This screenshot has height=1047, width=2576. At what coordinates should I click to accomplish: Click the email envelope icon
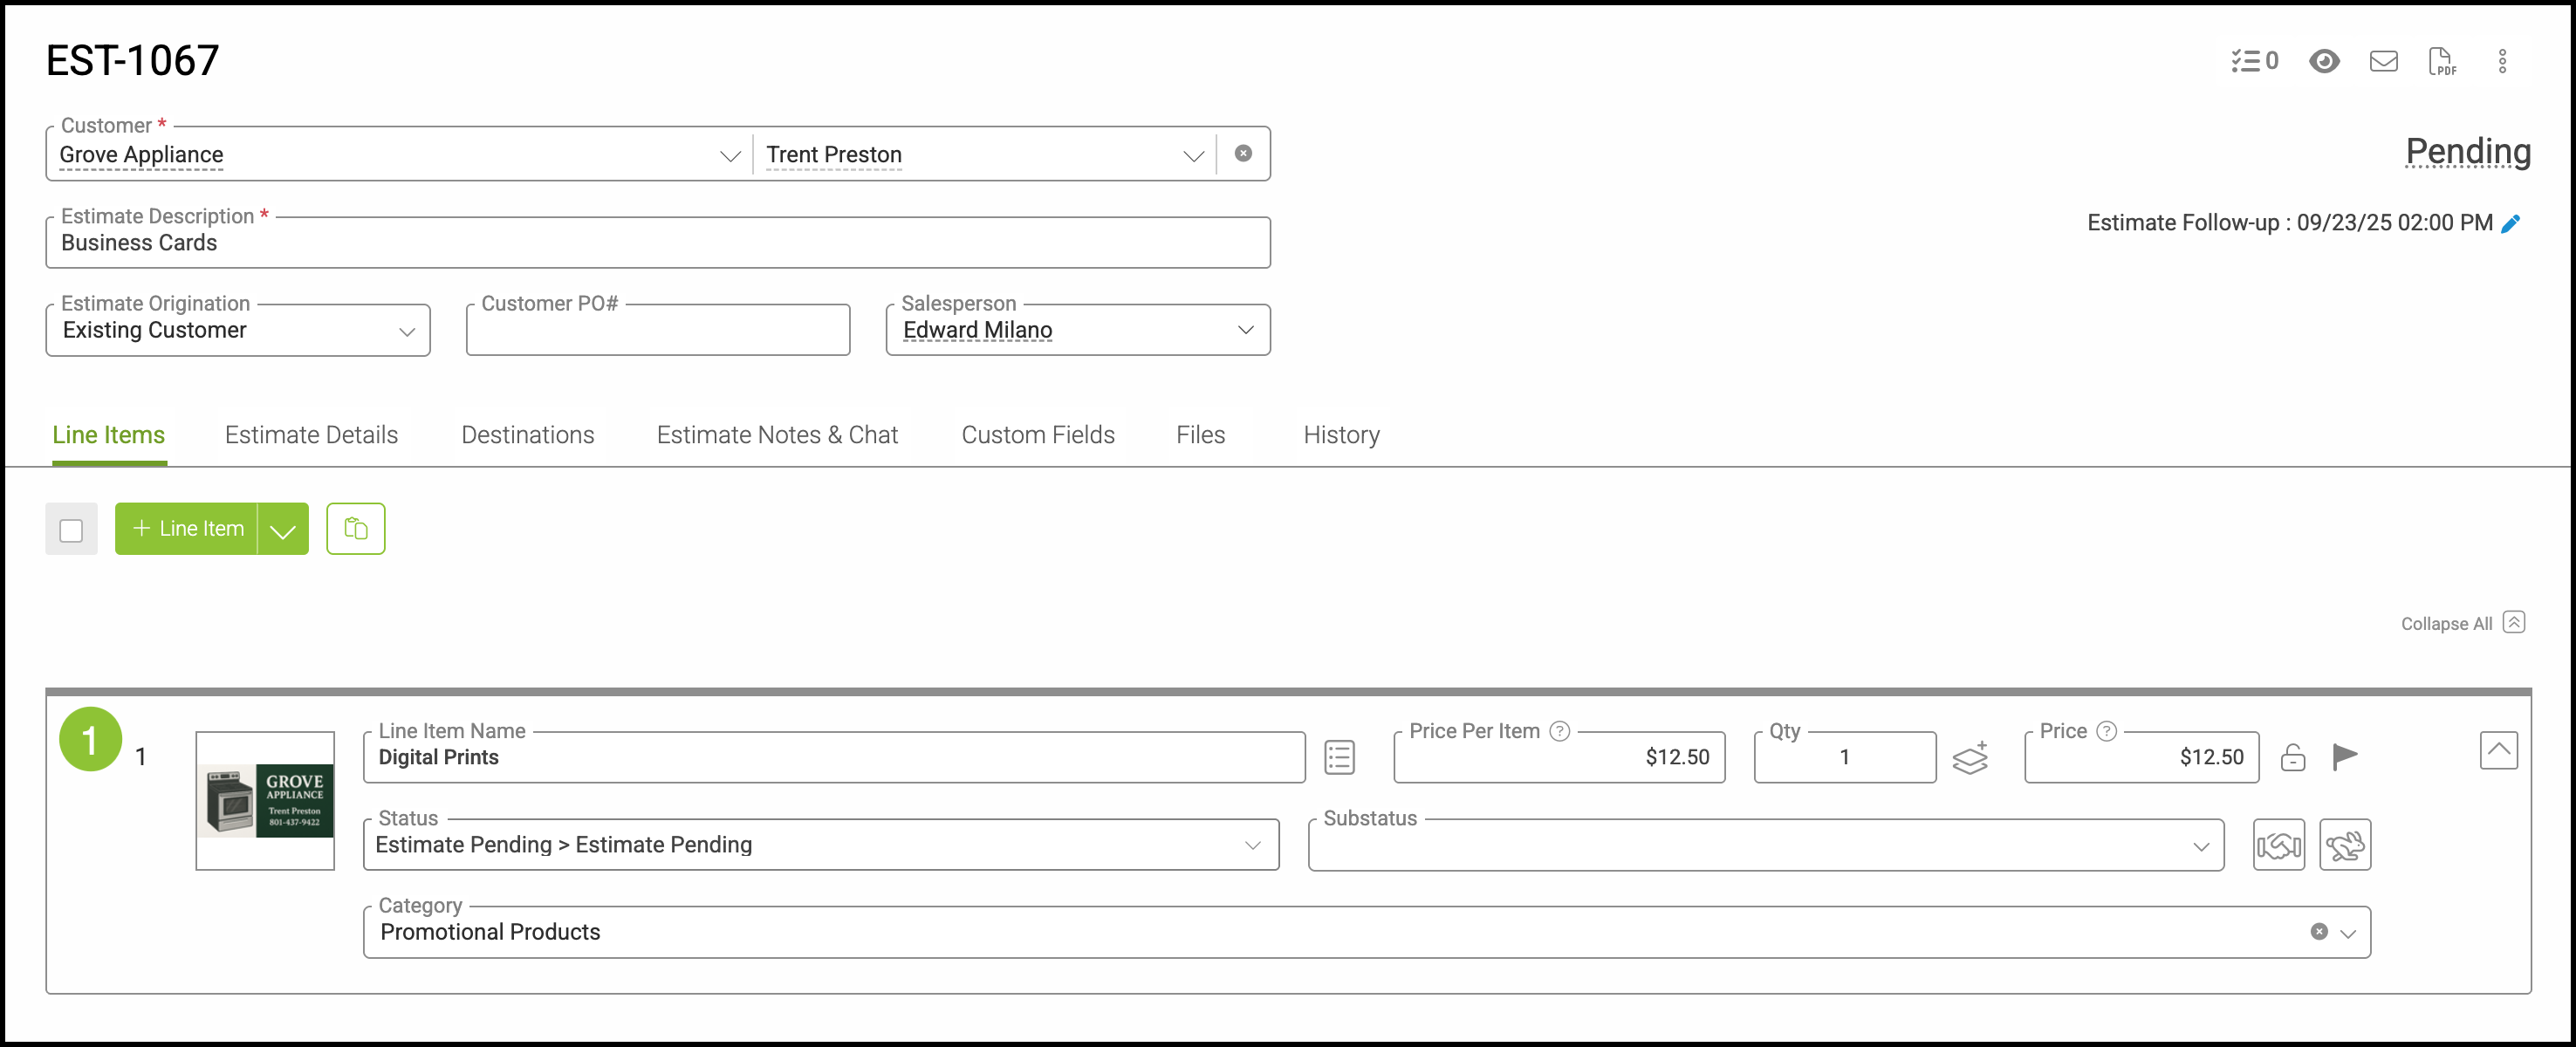(x=2383, y=62)
